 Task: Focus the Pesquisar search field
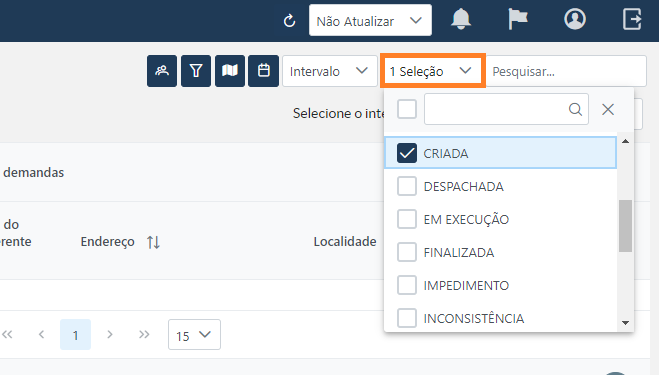pyautogui.click(x=566, y=71)
